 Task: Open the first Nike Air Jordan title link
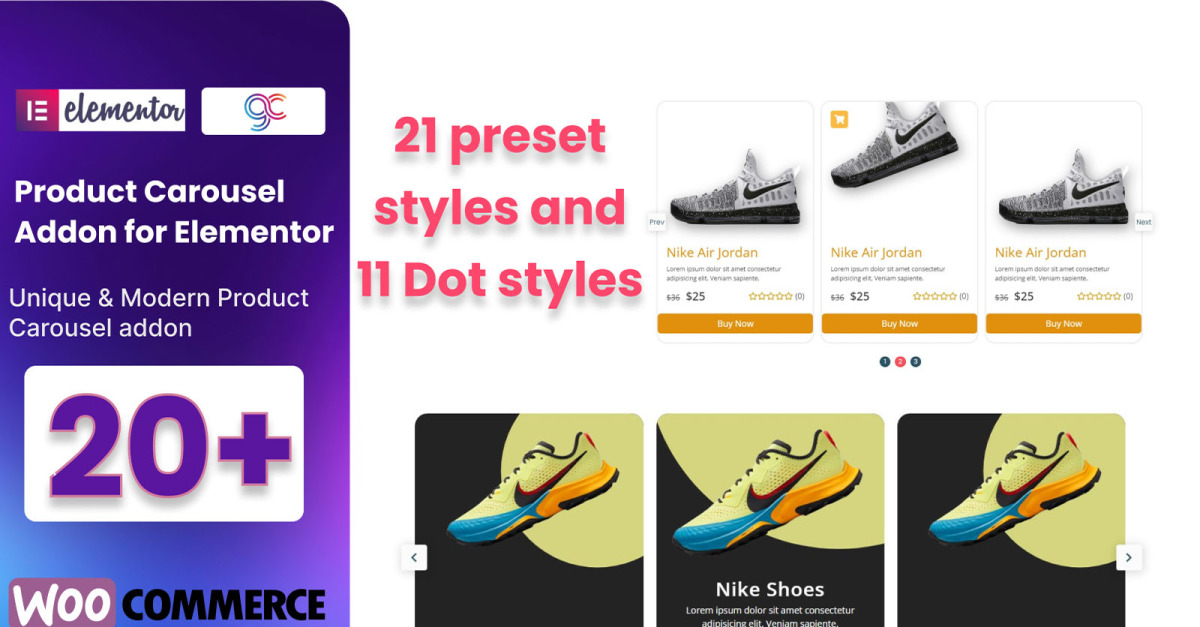coord(712,253)
